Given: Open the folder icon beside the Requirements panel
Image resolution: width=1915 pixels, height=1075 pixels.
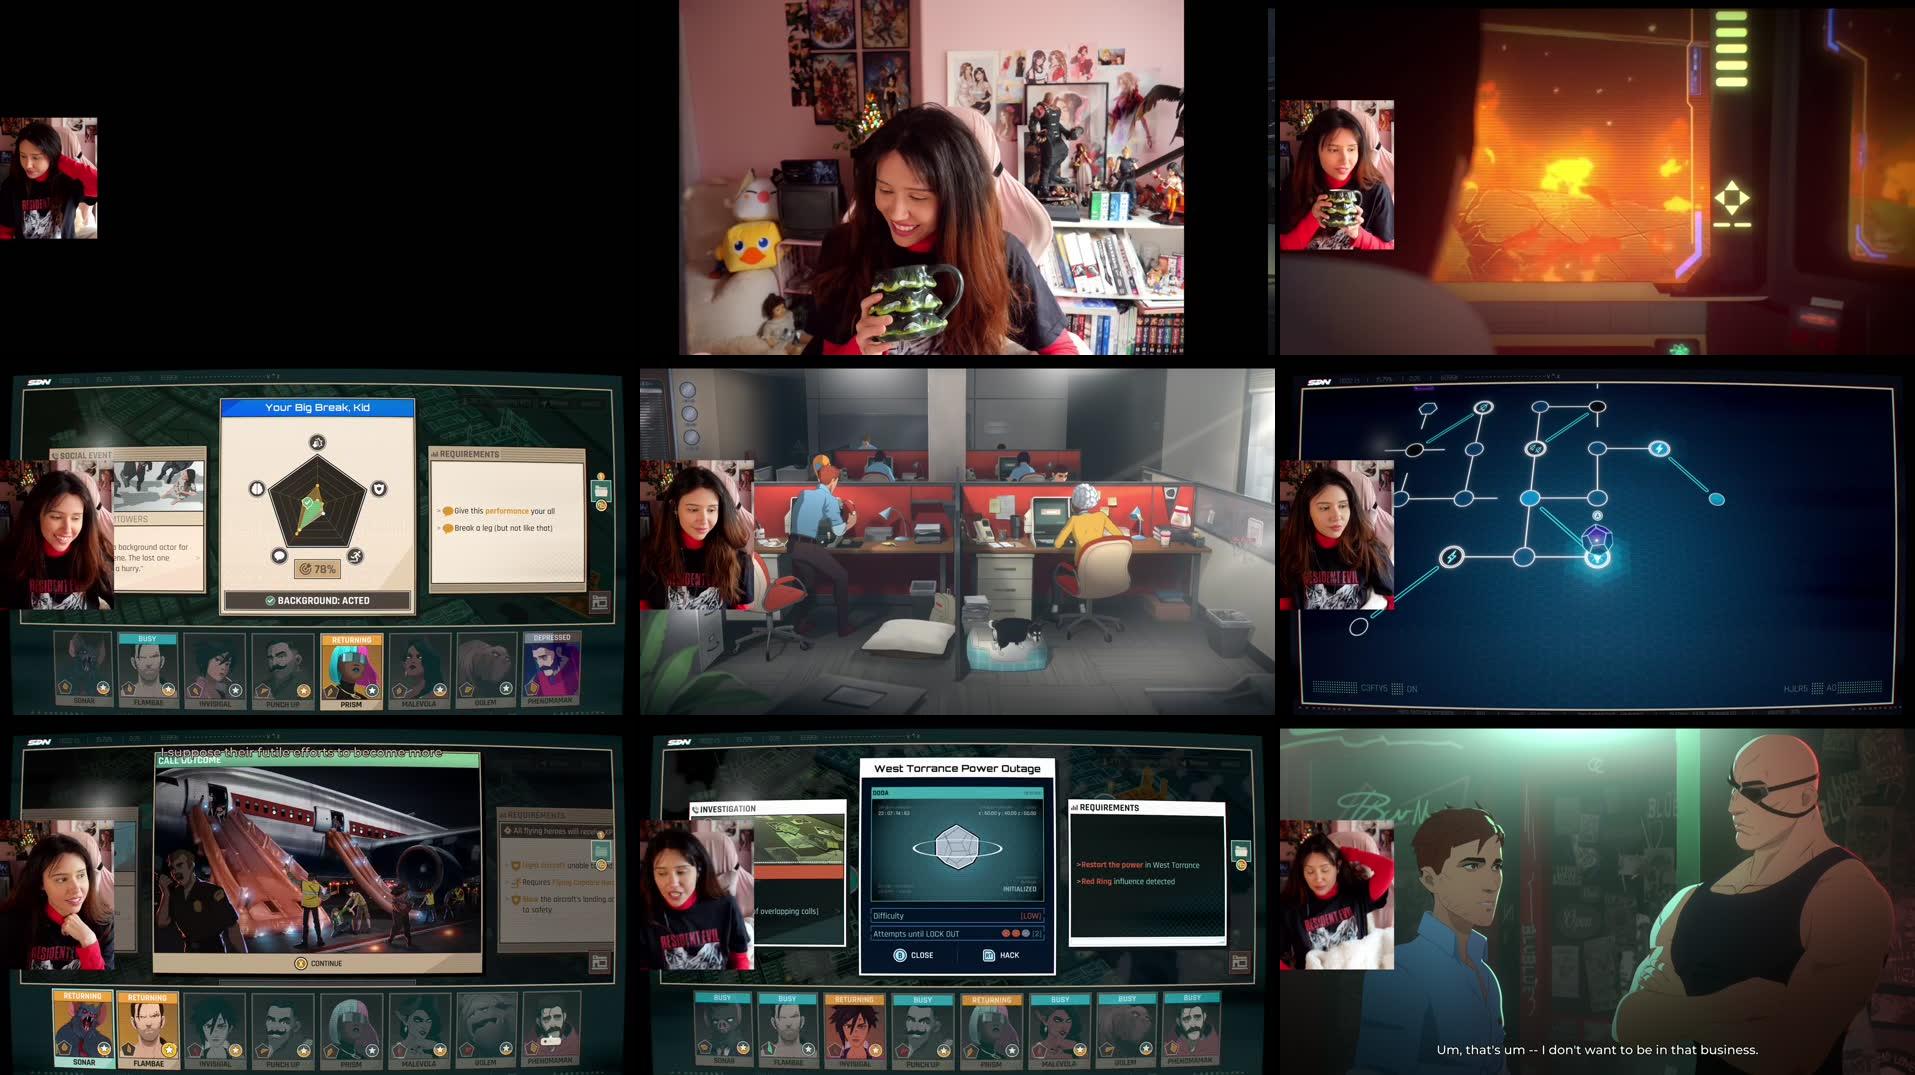Looking at the screenshot, I should point(601,491).
